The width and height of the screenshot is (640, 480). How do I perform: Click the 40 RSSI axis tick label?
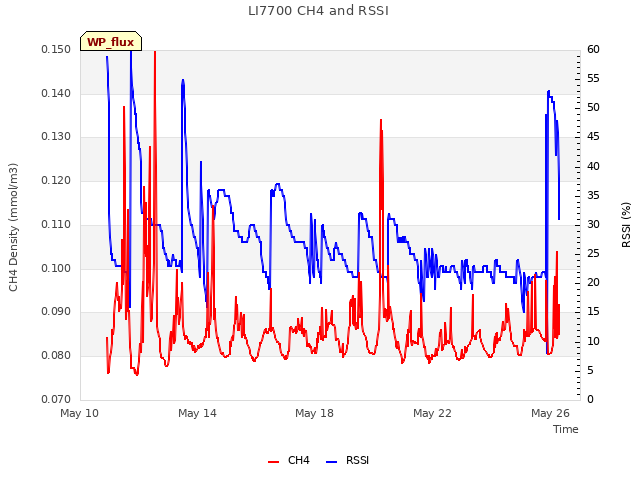(x=593, y=167)
